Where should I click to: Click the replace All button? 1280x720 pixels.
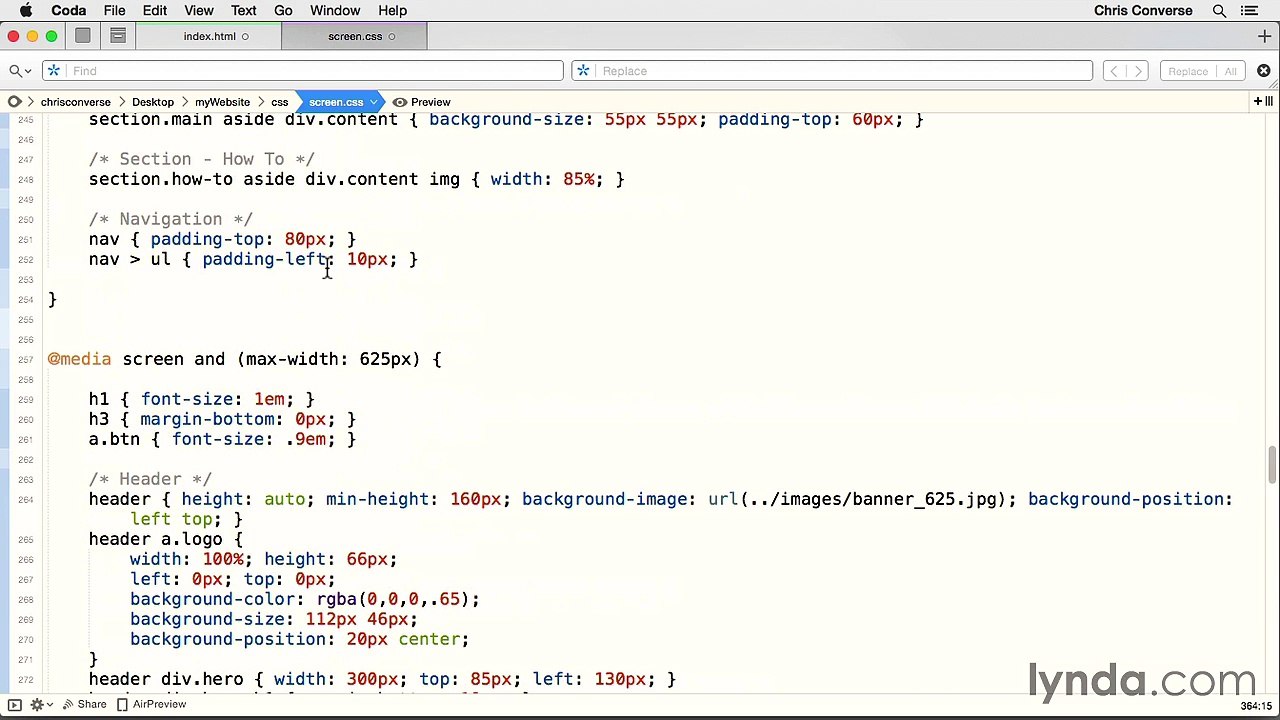pyautogui.click(x=1230, y=71)
